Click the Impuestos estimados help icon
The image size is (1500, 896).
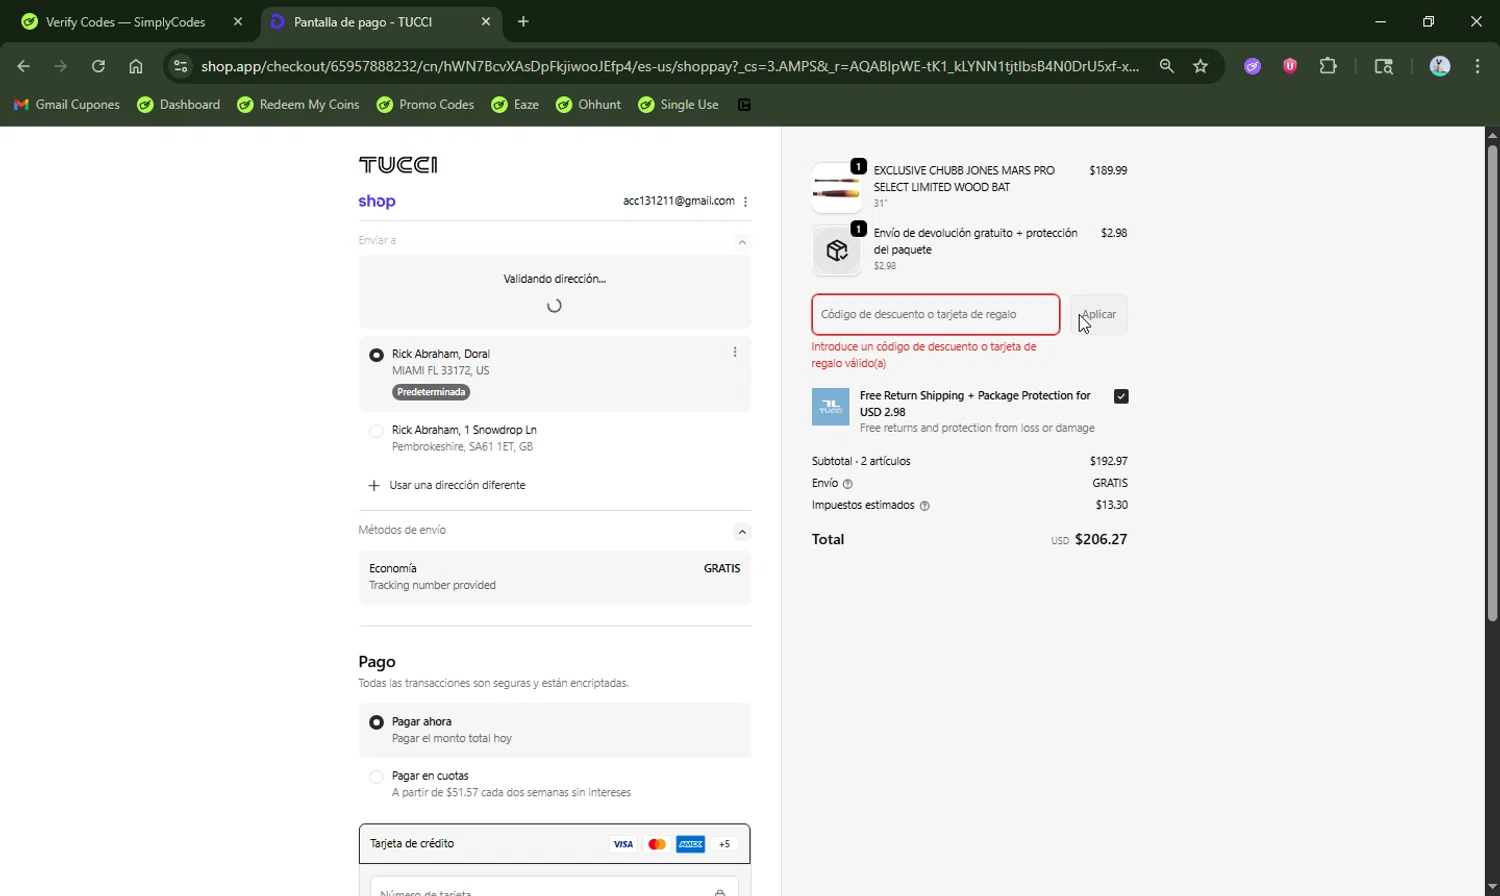(x=924, y=506)
